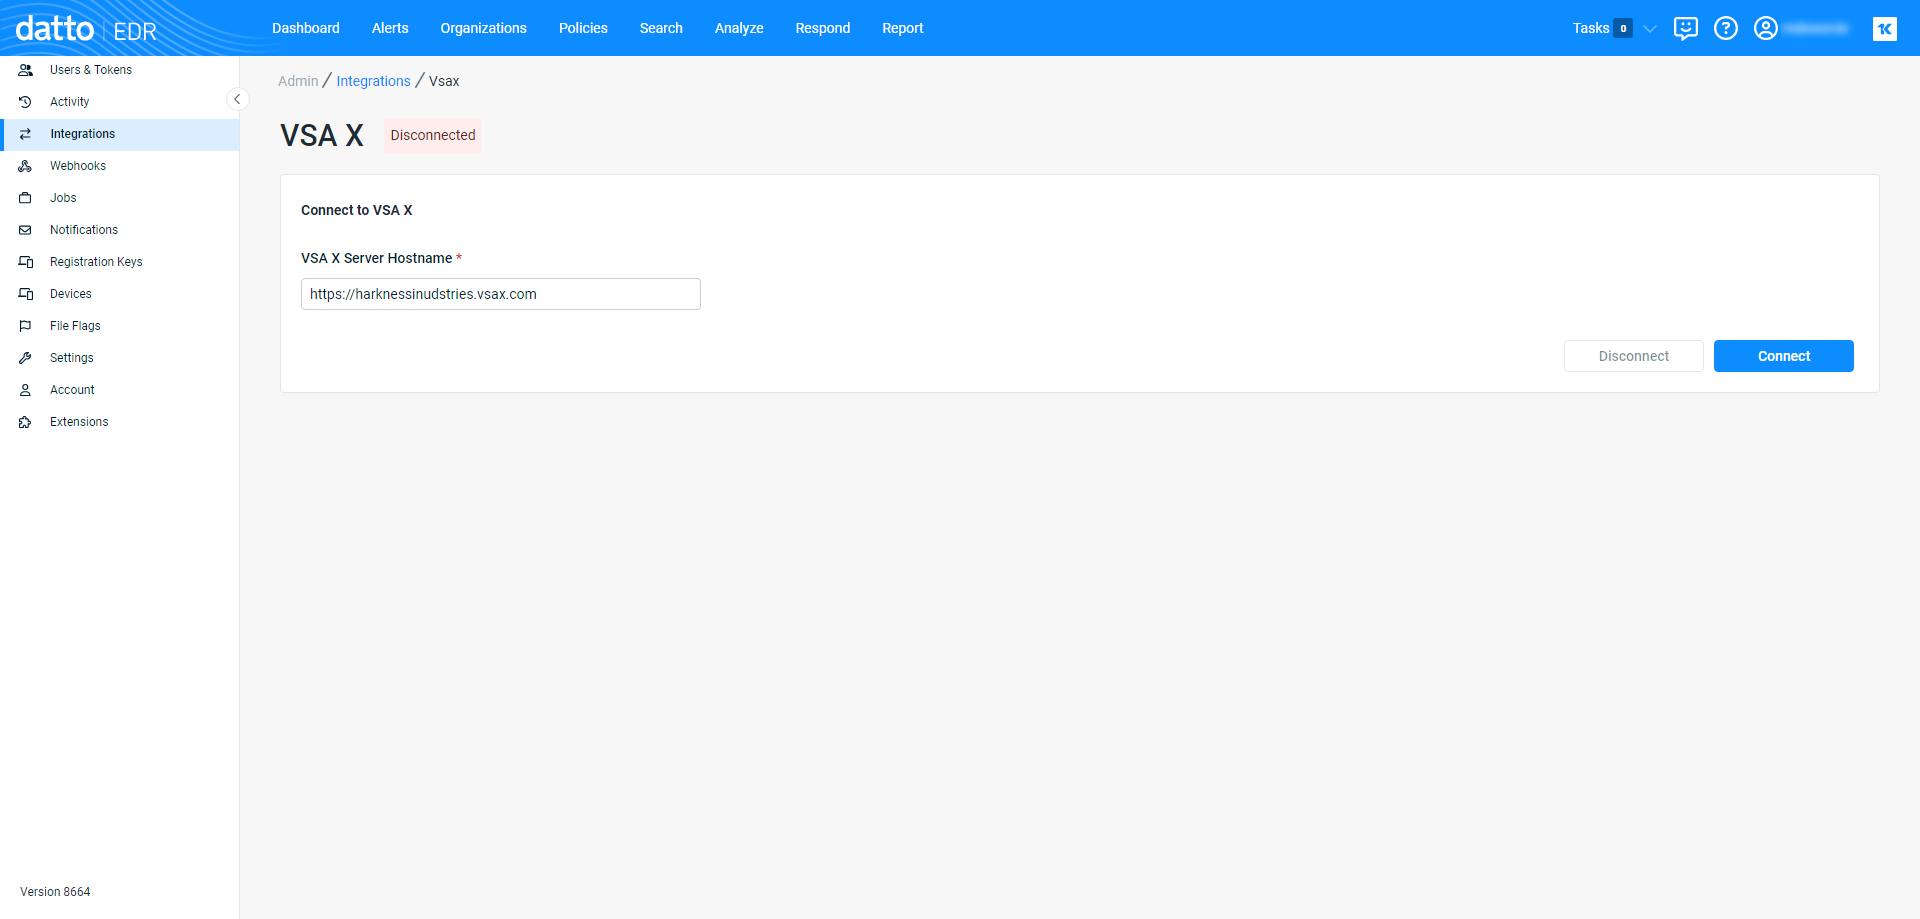Click the Disconnected status badge
Screen dimensions: 1920x919
pyautogui.click(x=433, y=135)
